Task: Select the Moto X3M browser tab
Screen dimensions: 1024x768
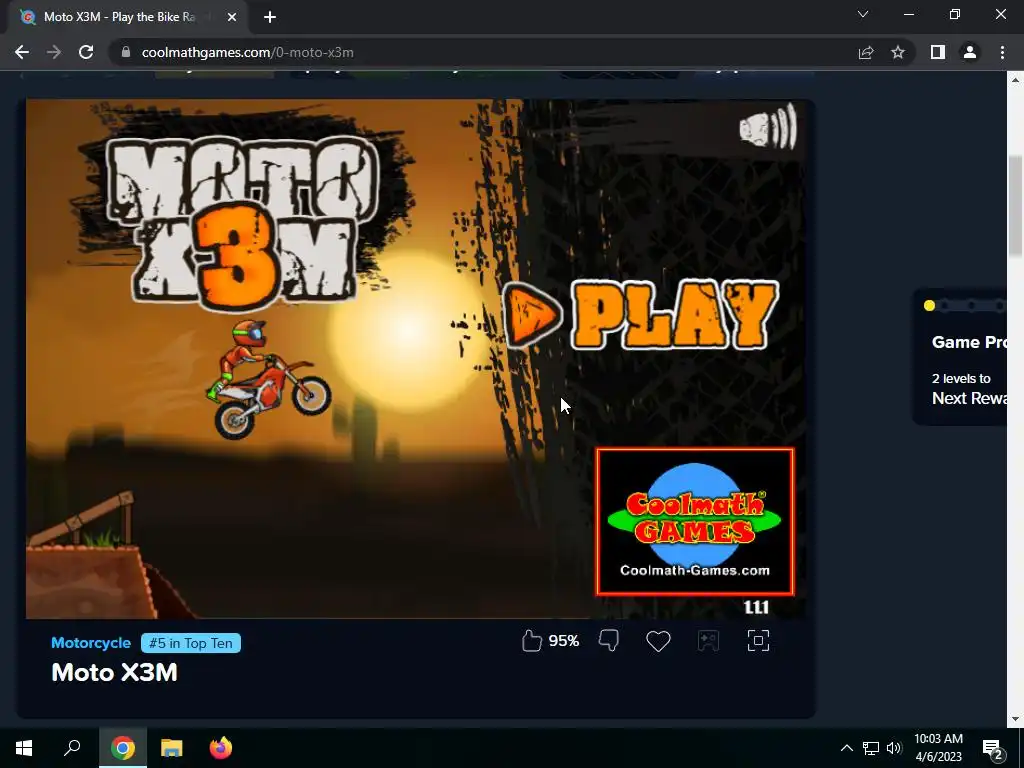Action: (x=127, y=17)
